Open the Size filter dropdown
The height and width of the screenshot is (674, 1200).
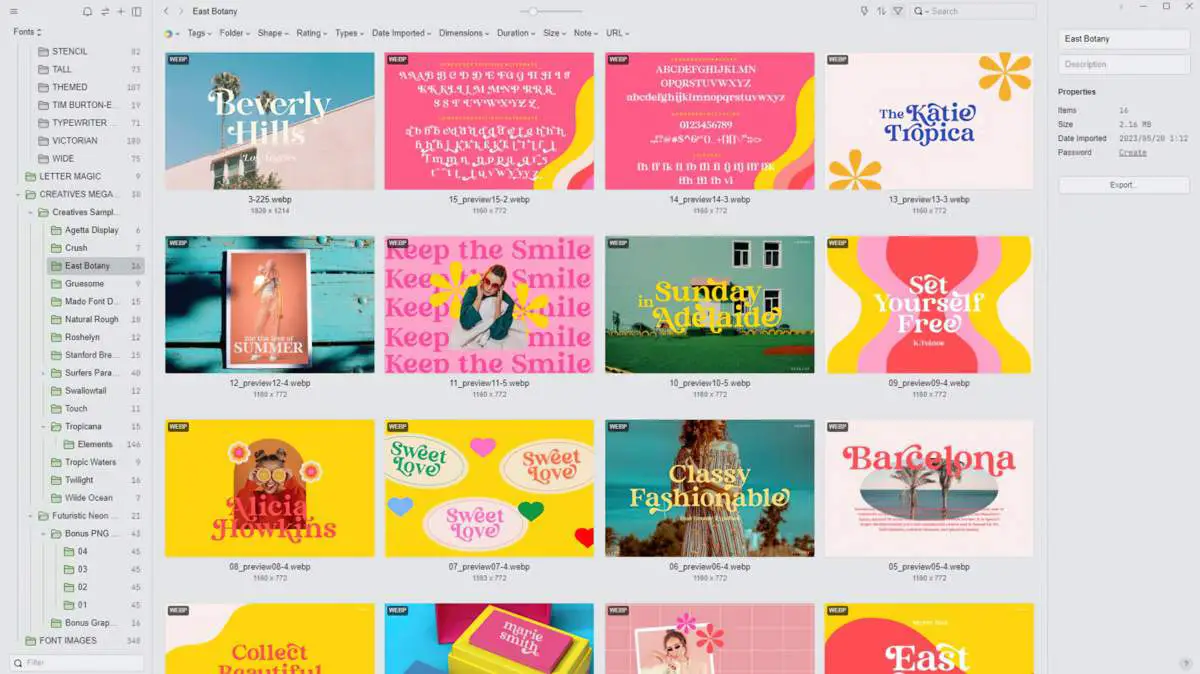(x=555, y=33)
